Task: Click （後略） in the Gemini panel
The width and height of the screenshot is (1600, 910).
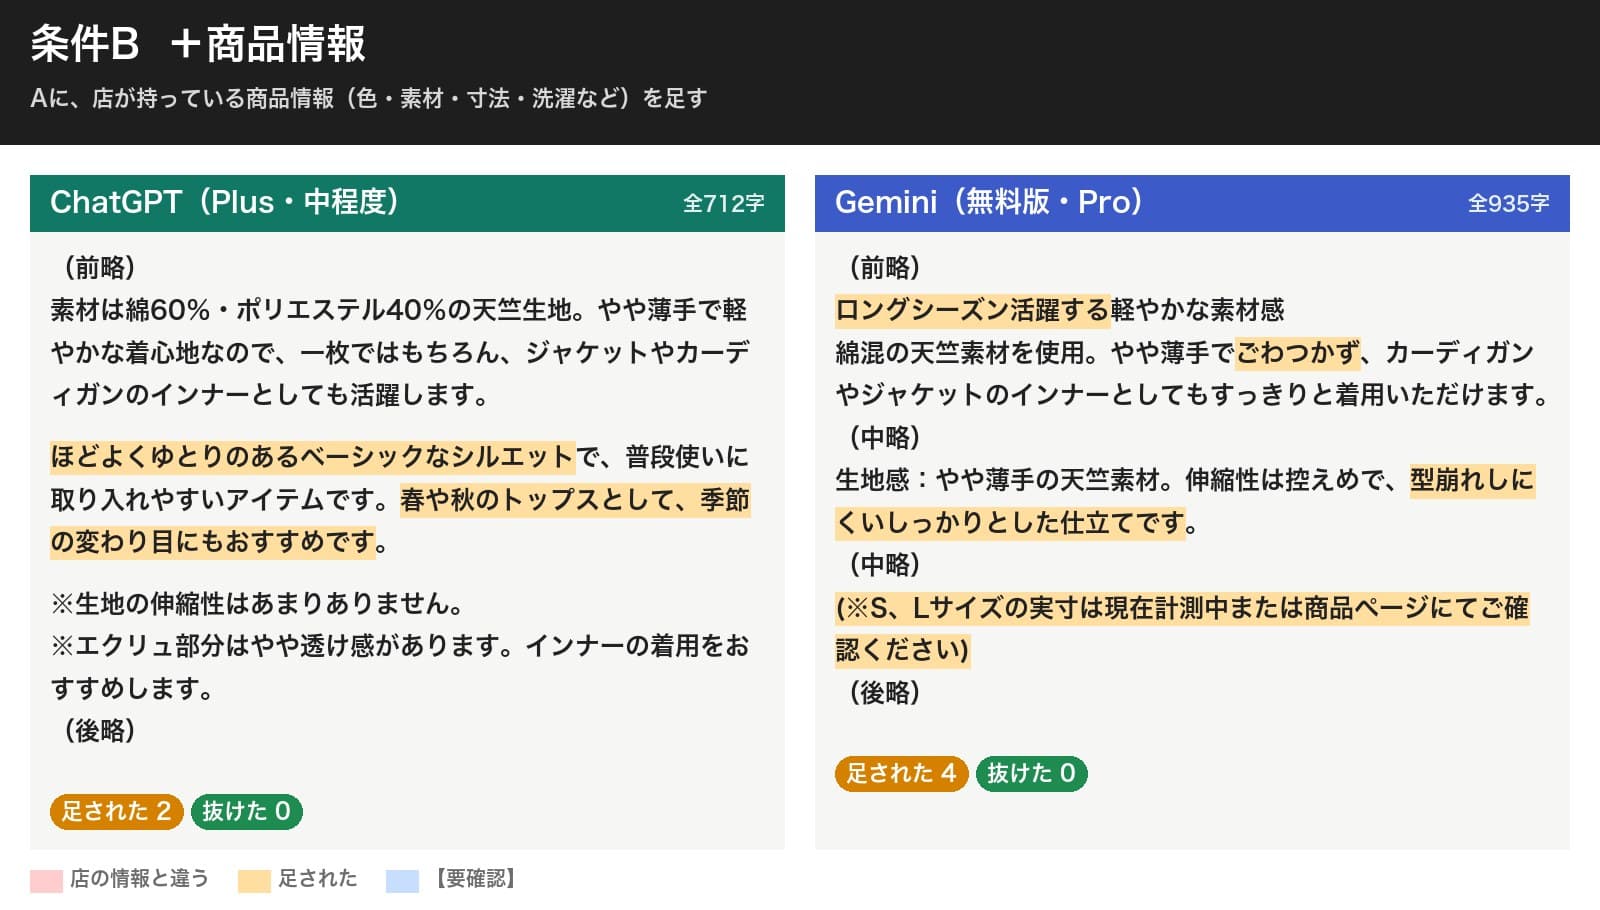Action: [885, 692]
